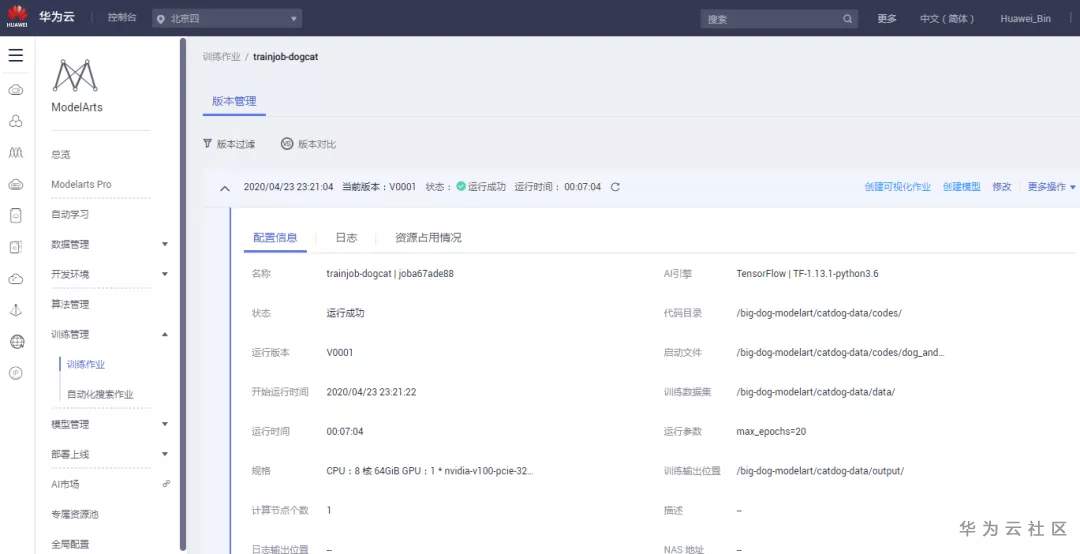Open the 更多操作 dropdown
This screenshot has height=554, width=1080.
click(x=1051, y=187)
